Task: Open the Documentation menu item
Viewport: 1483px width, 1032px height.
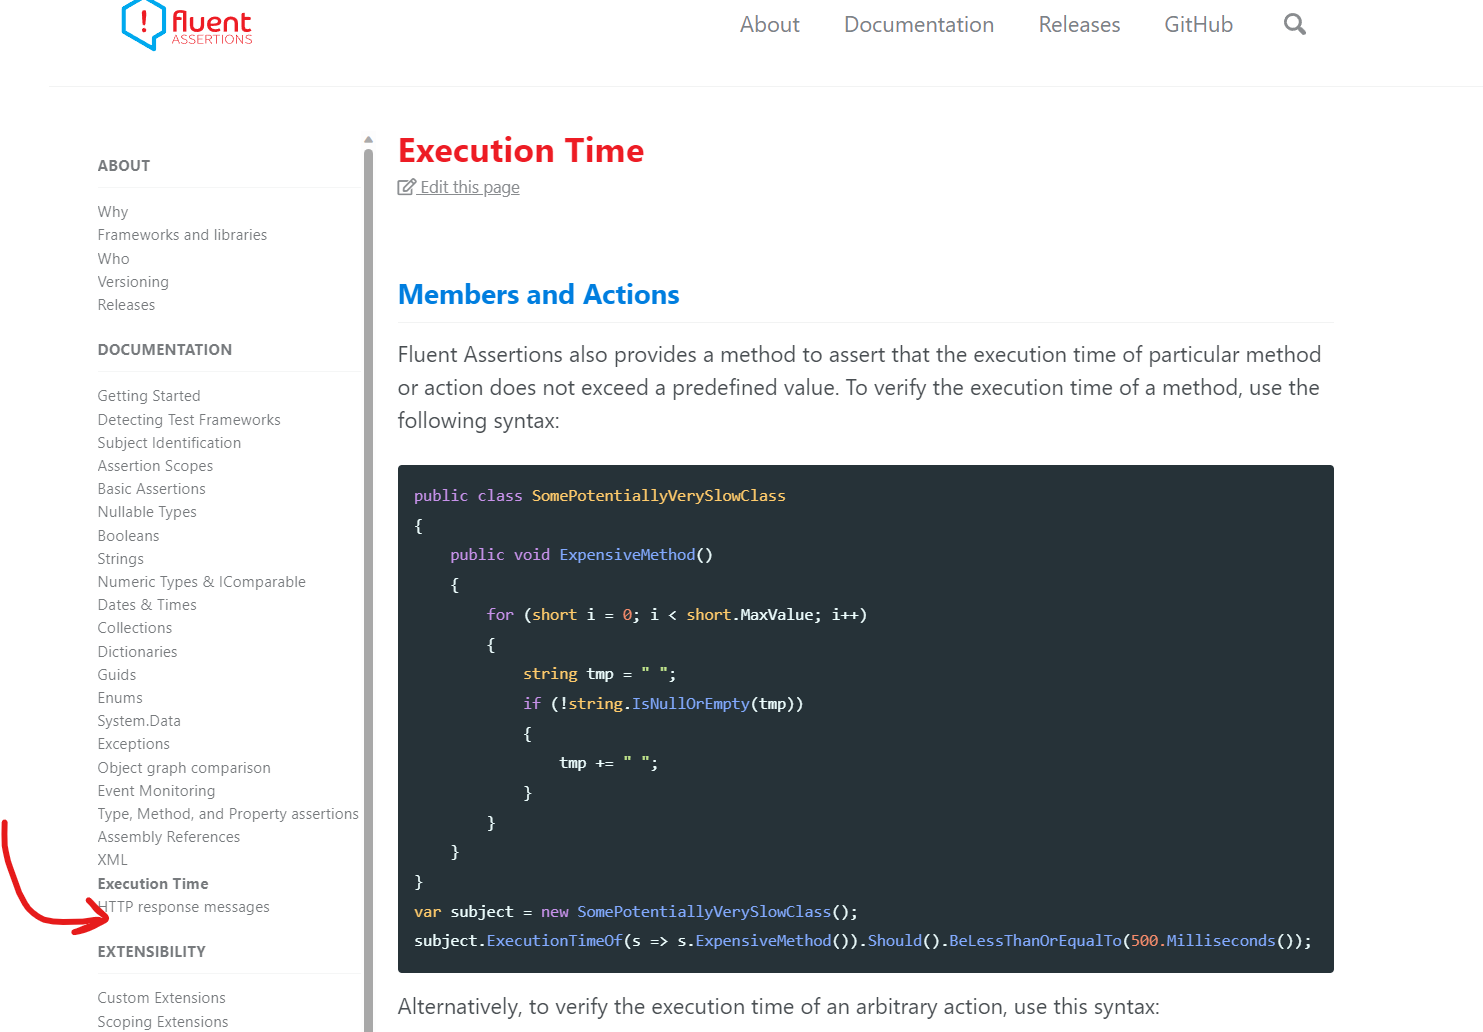Action: 918,24
